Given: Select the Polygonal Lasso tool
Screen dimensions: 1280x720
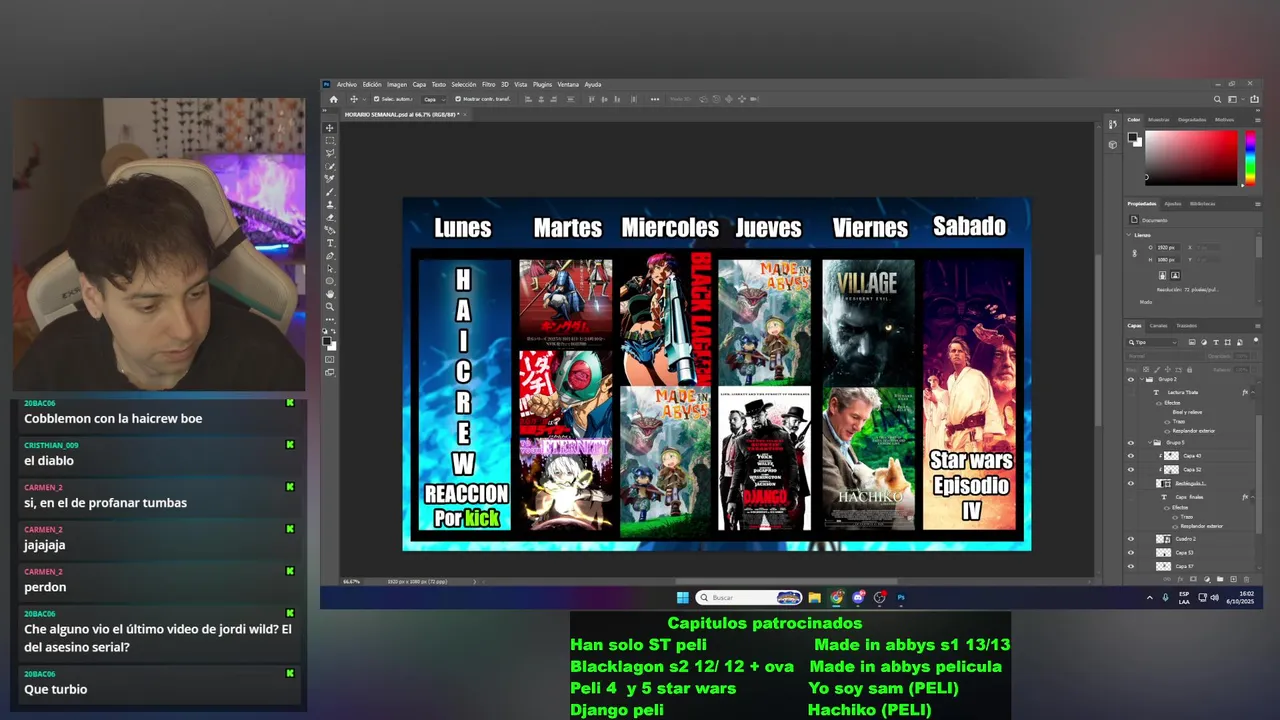Looking at the screenshot, I should coord(329,153).
